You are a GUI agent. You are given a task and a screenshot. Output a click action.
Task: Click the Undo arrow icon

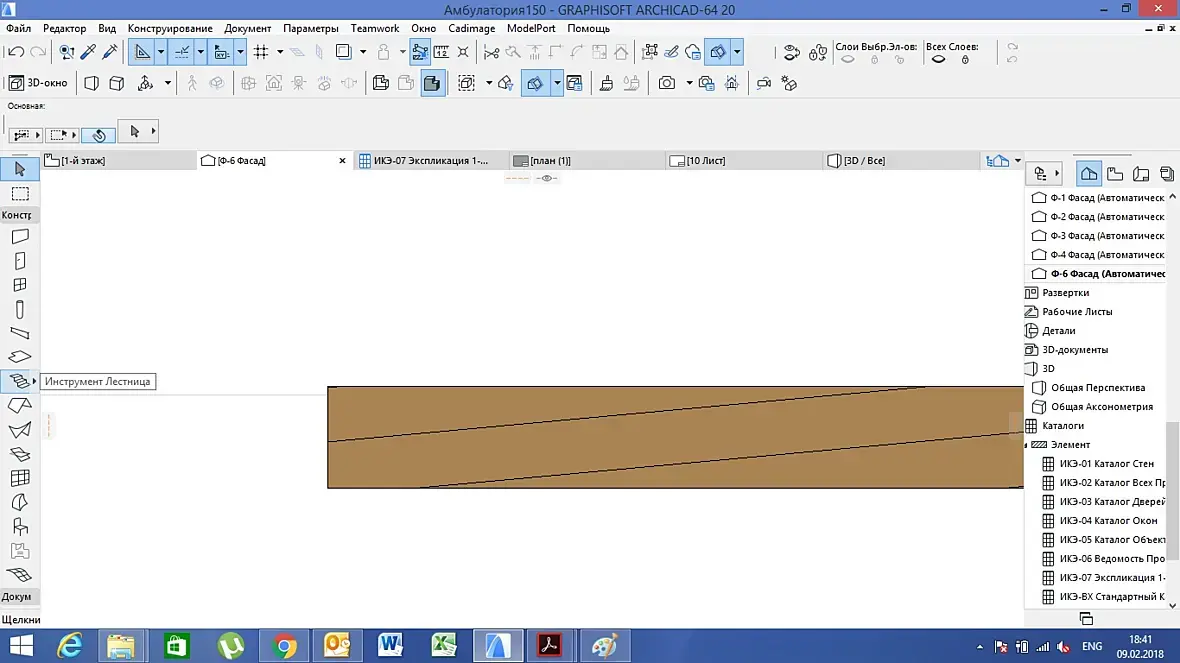(x=17, y=52)
